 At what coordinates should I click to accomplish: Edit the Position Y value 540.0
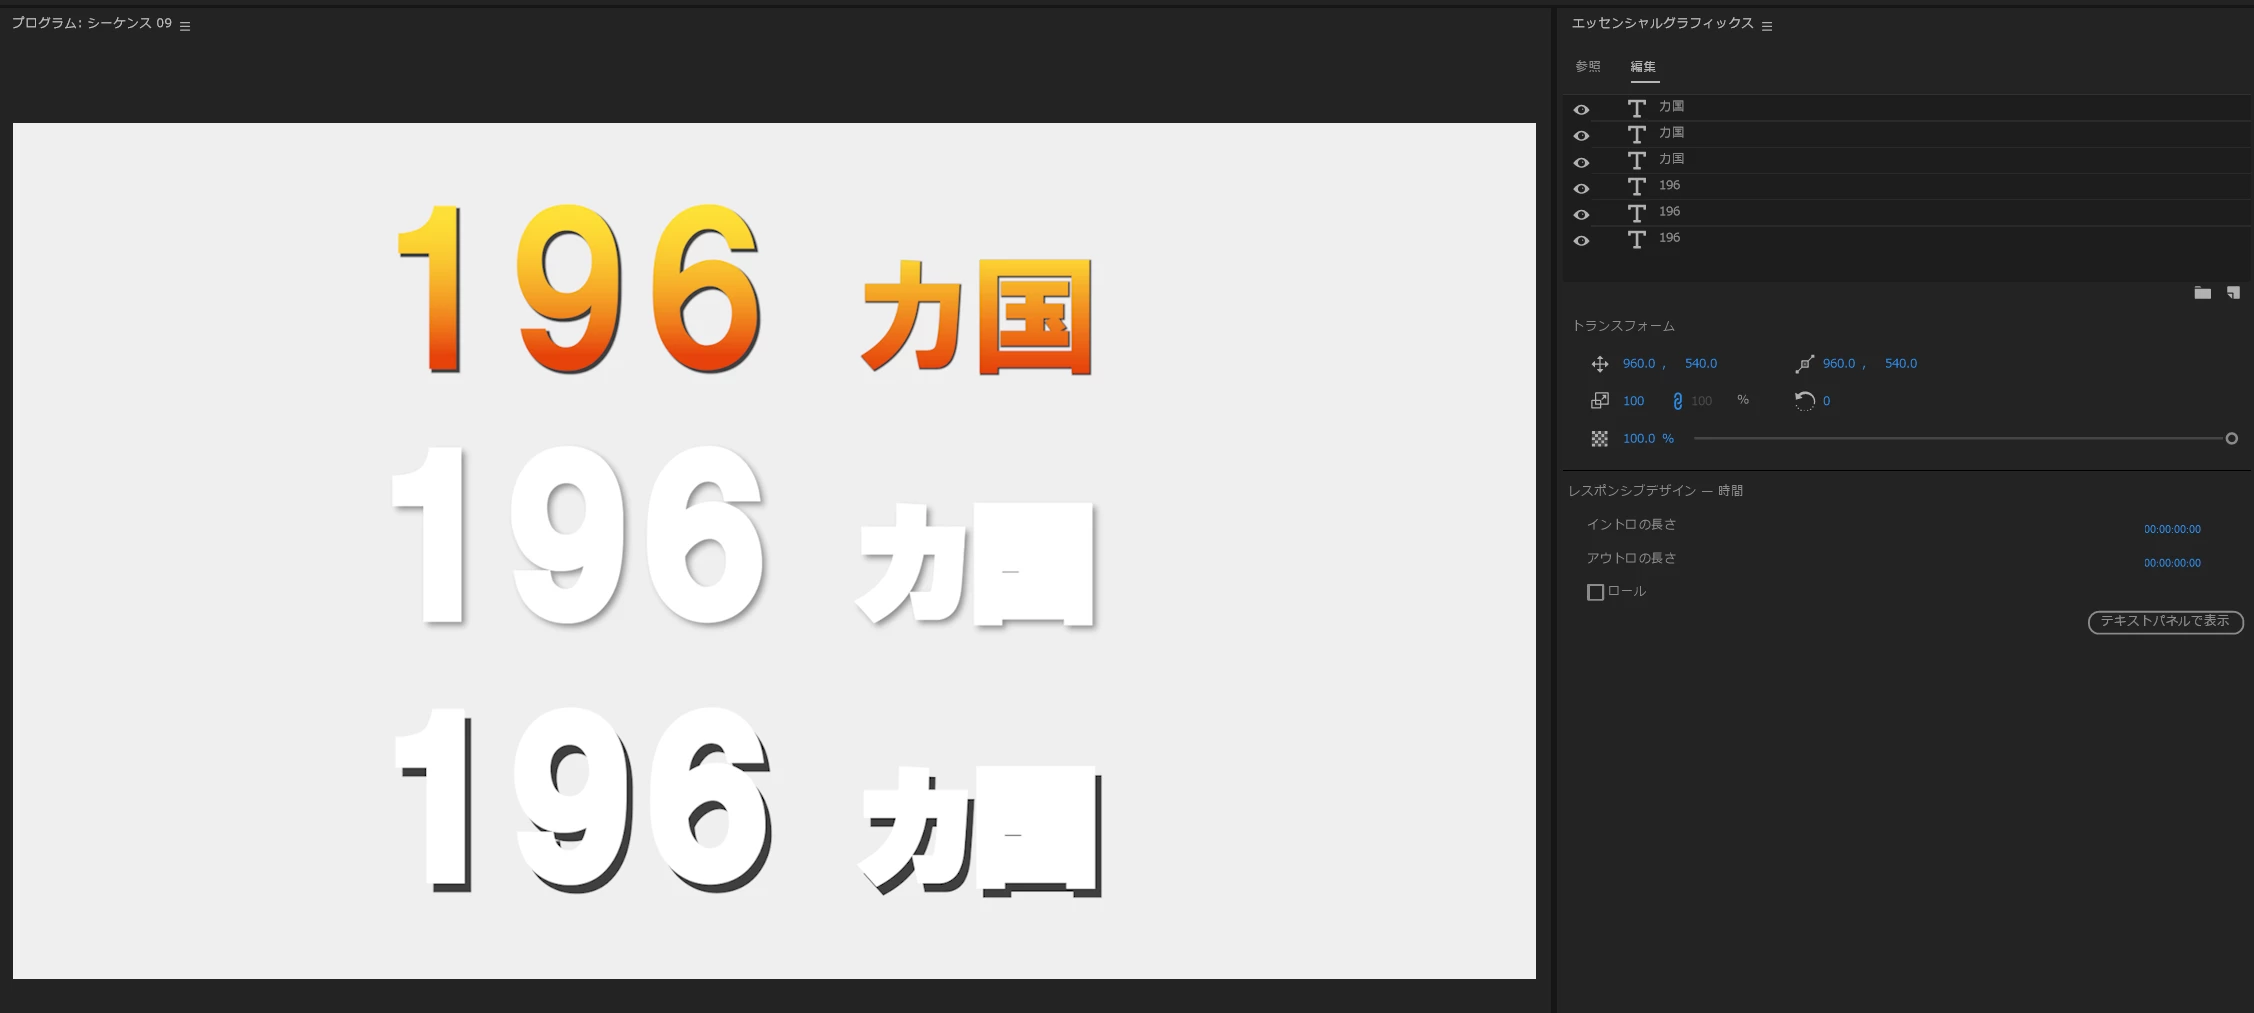point(1701,363)
